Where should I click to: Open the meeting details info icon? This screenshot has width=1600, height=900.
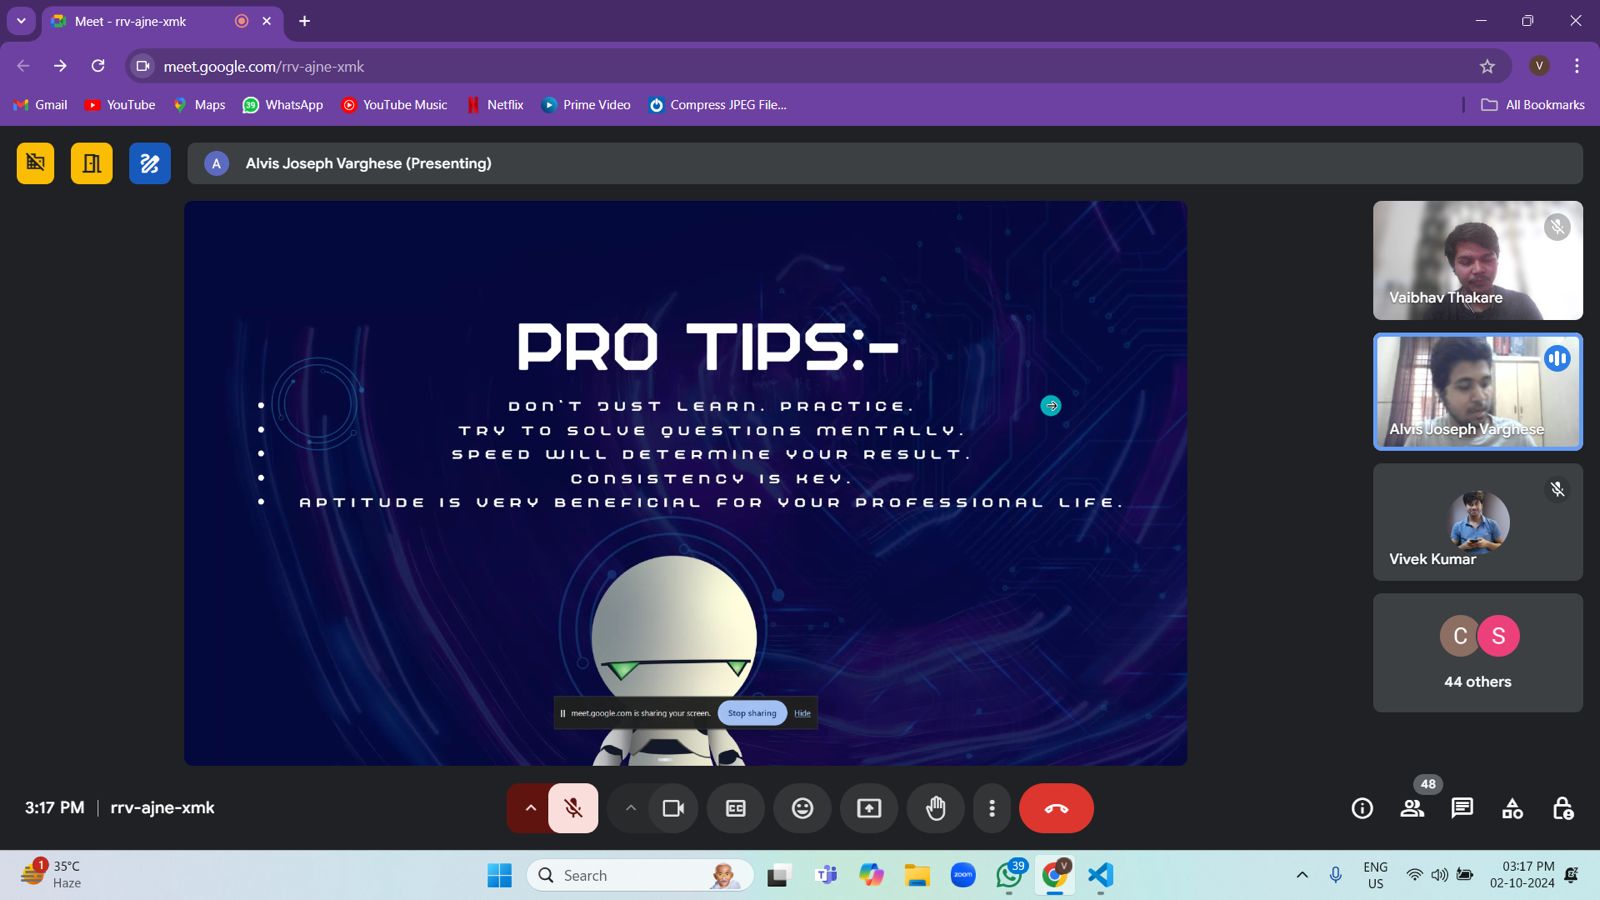click(1362, 808)
